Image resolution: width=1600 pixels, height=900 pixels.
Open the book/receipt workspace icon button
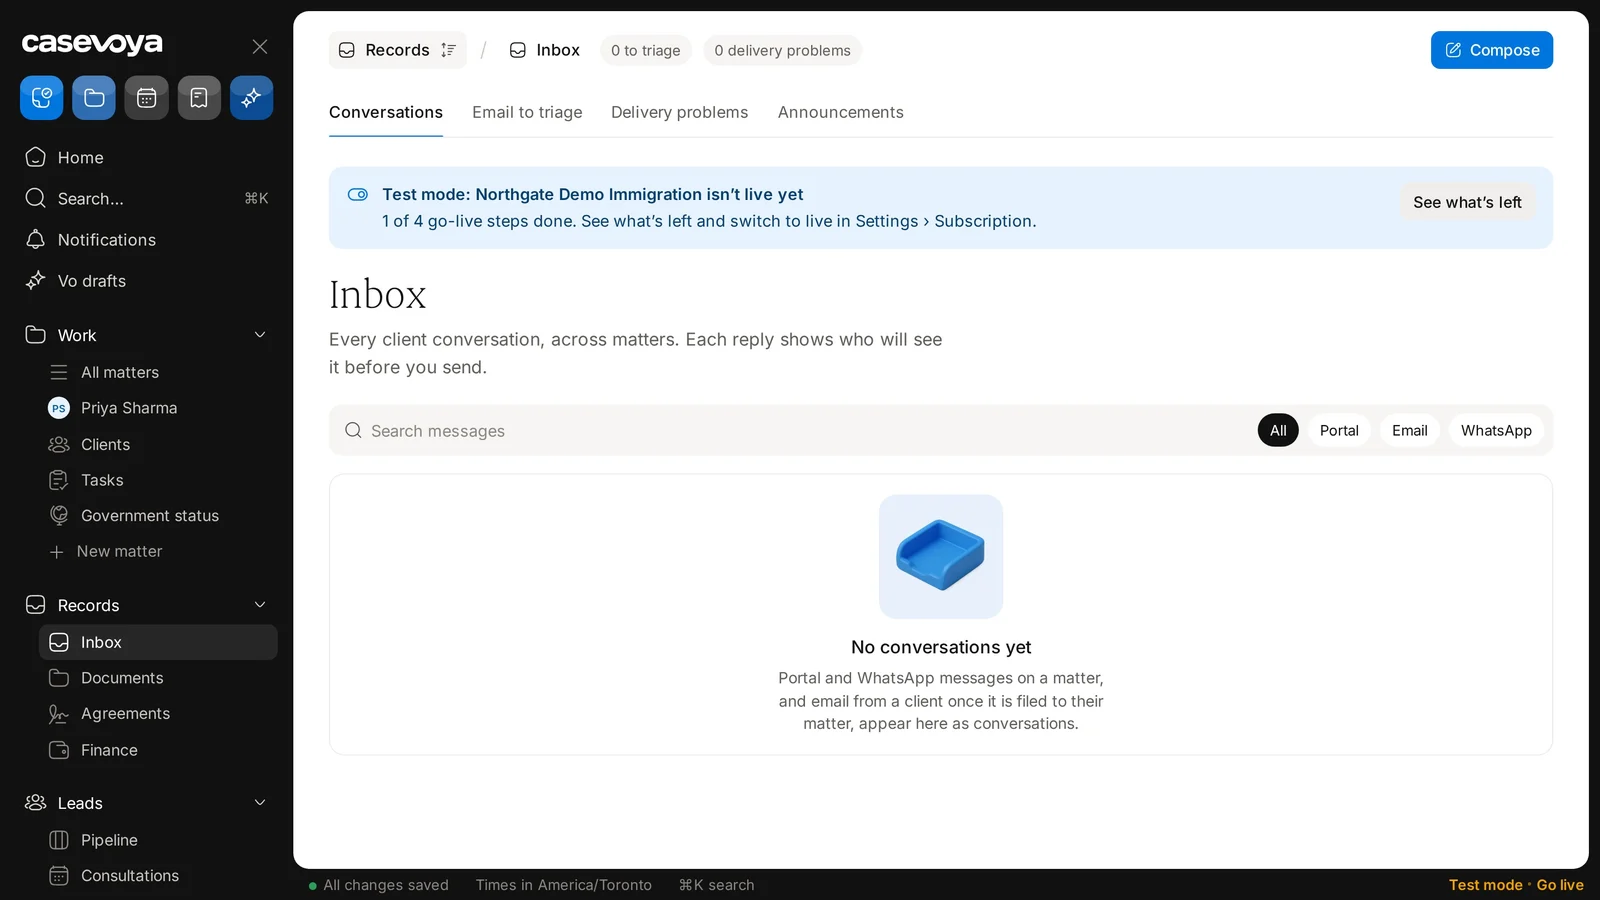pyautogui.click(x=199, y=98)
